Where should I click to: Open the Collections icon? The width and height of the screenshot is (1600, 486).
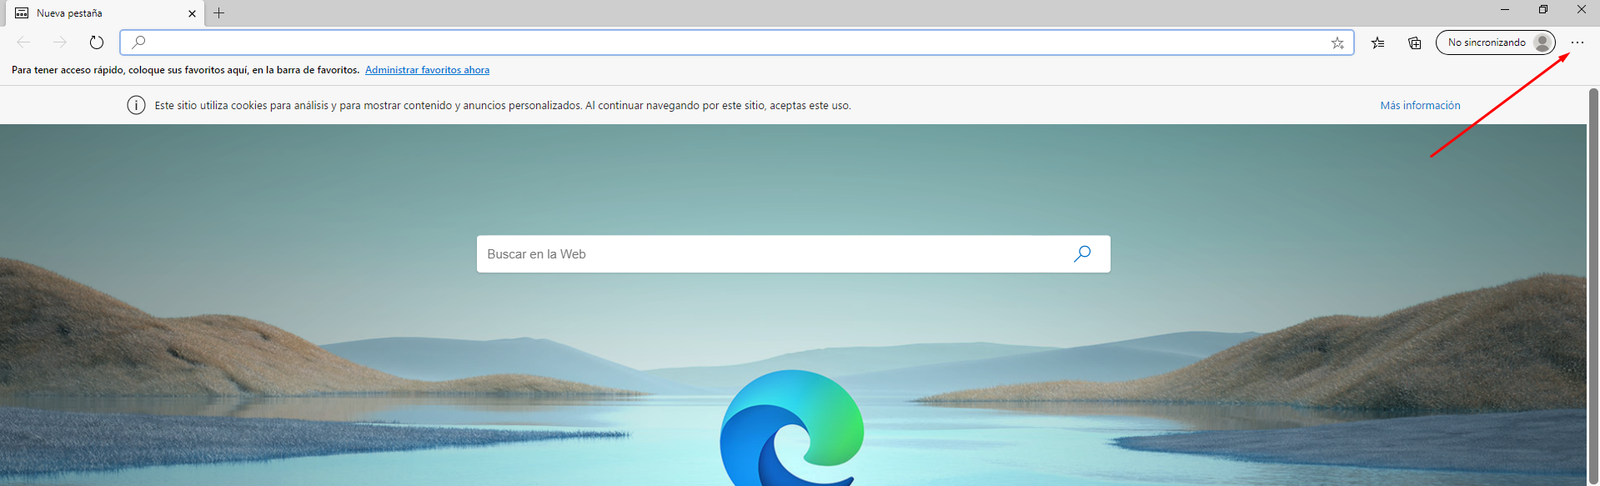[1414, 43]
